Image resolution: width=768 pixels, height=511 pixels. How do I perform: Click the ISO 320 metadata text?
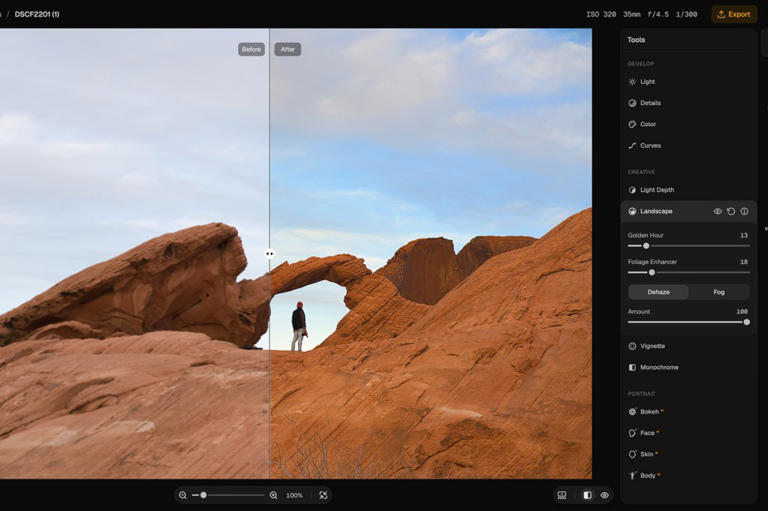point(601,14)
